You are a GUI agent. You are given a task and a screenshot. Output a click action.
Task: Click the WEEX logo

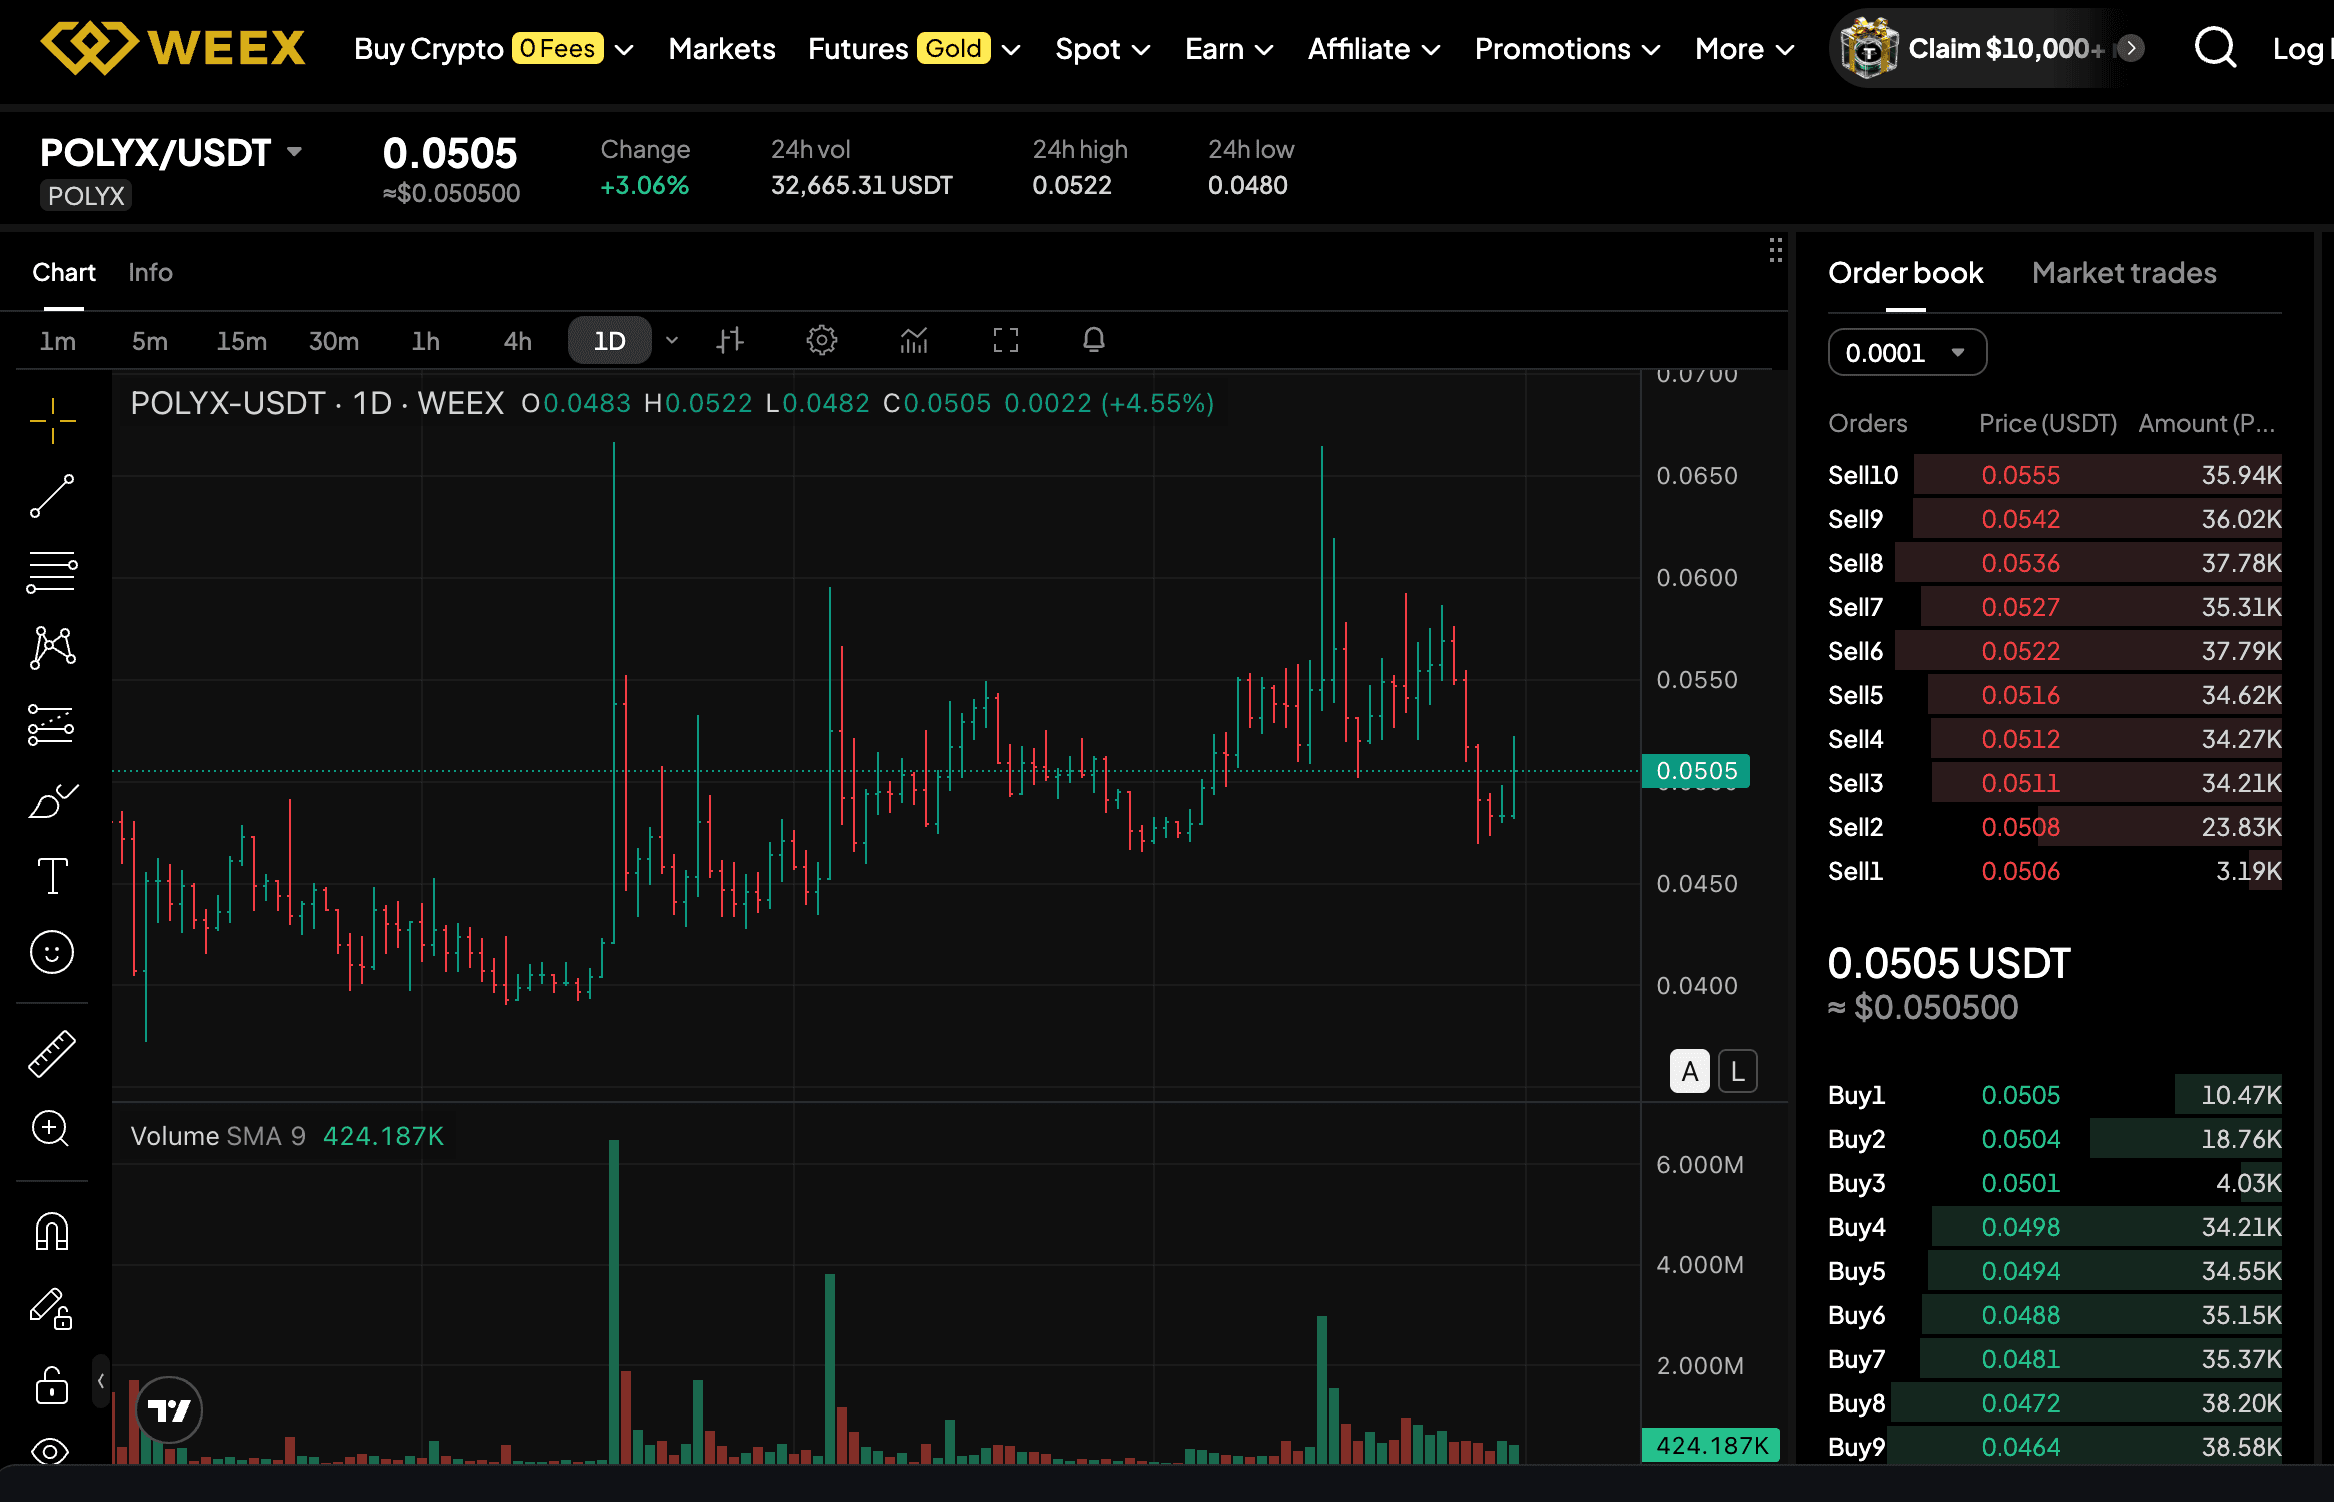[x=173, y=47]
